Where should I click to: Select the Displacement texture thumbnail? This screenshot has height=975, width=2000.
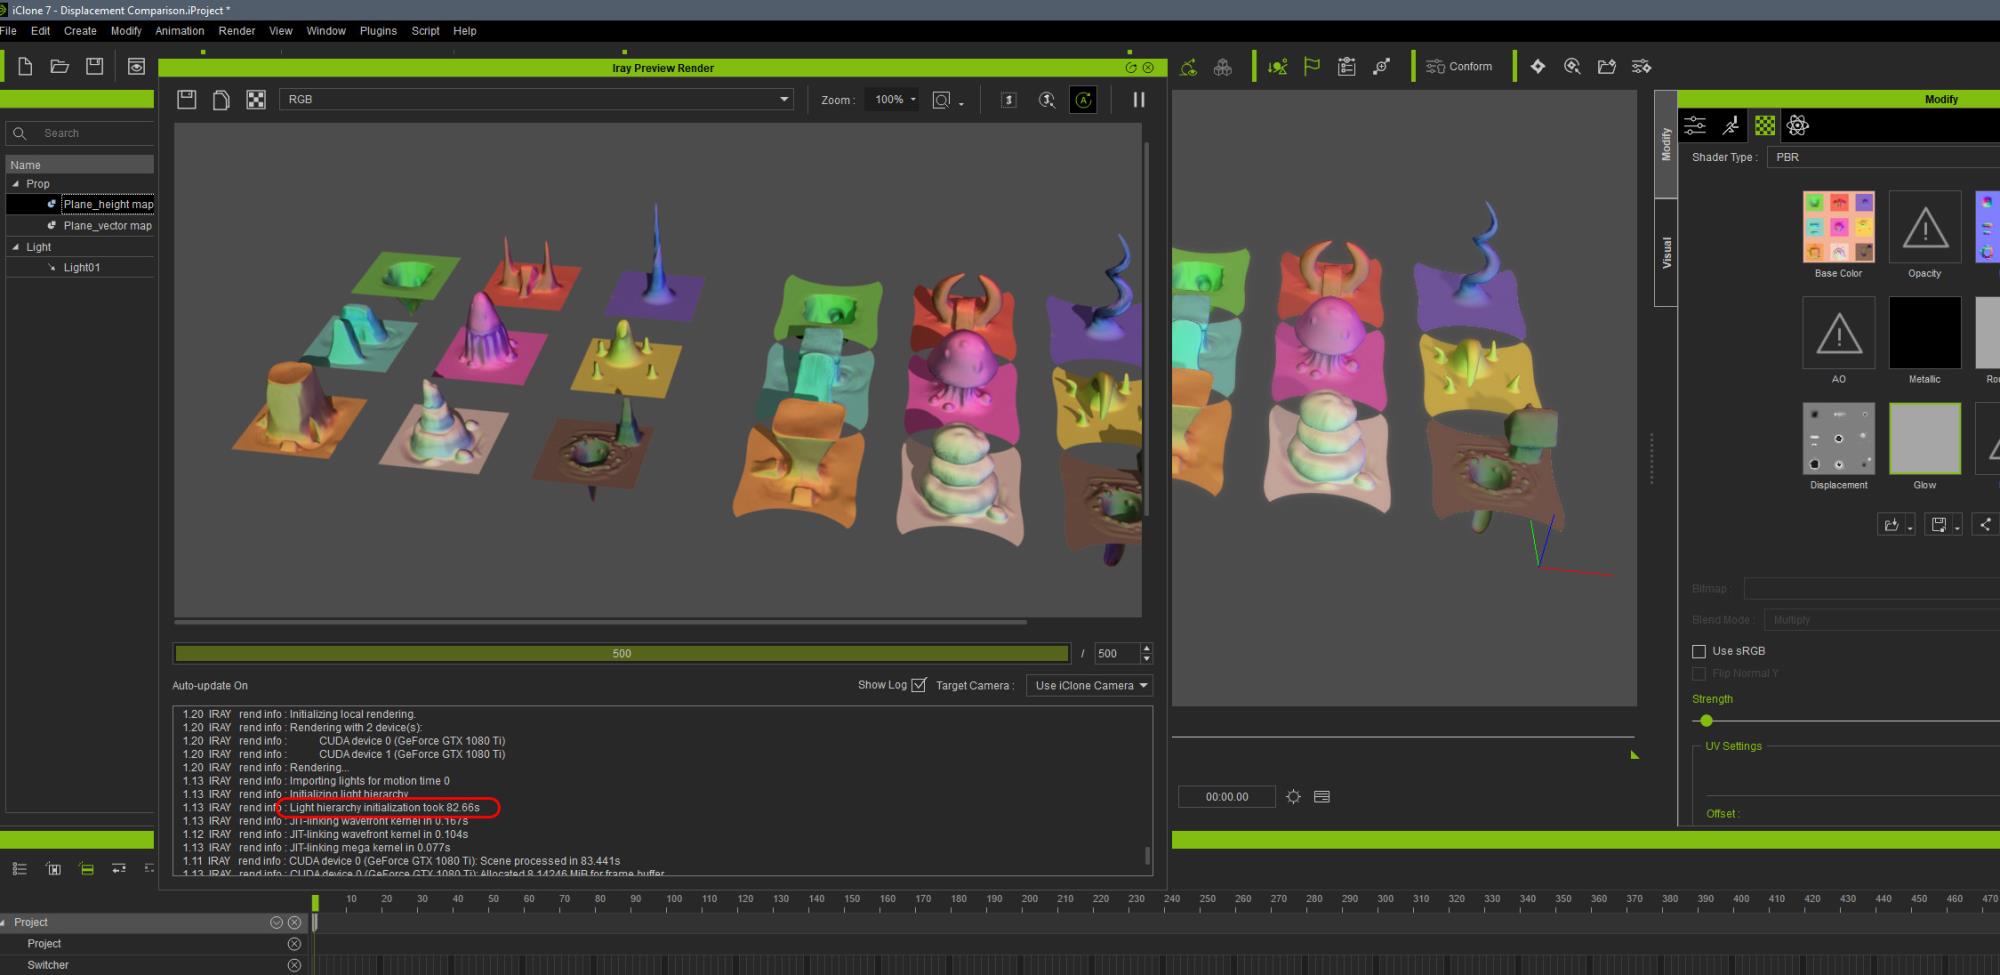tap(1838, 439)
